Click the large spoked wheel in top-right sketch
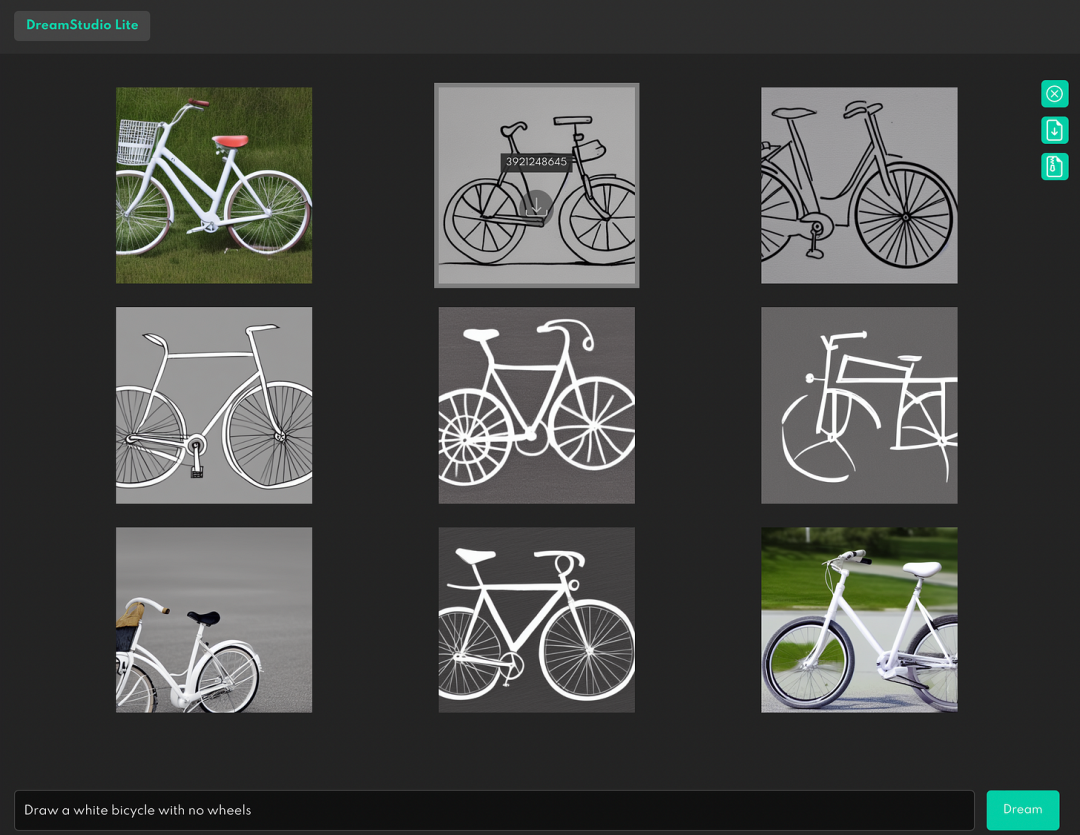1080x835 pixels. pos(904,216)
